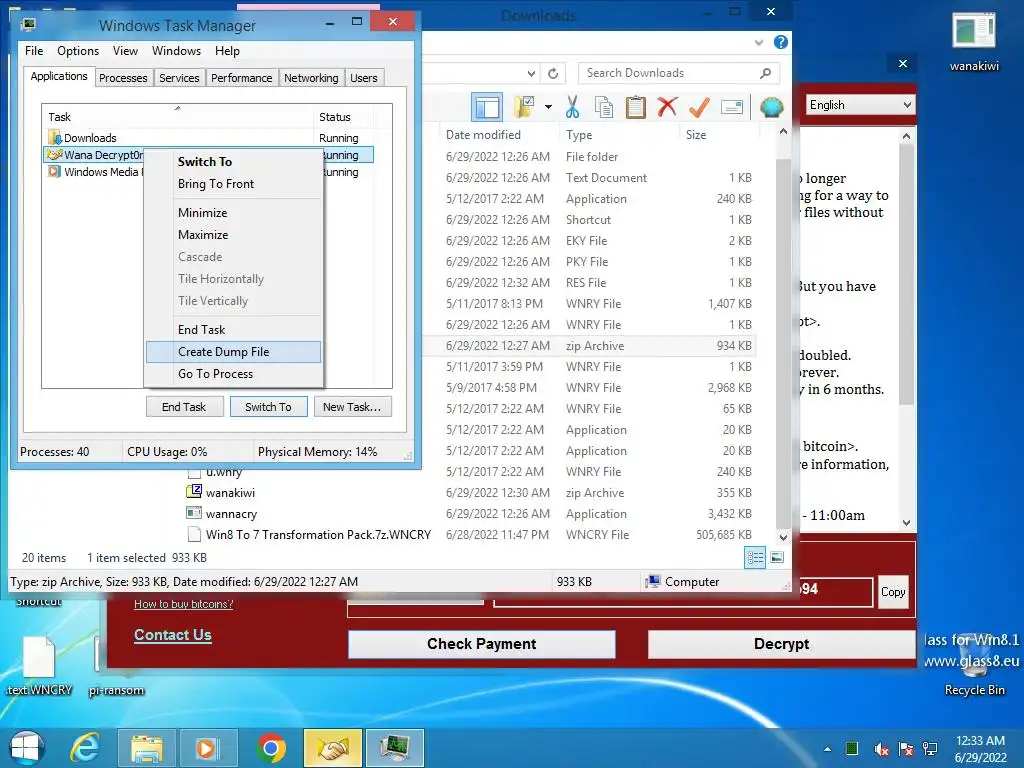Open the language dropdown showing English
This screenshot has height=768, width=1024.
click(x=860, y=105)
